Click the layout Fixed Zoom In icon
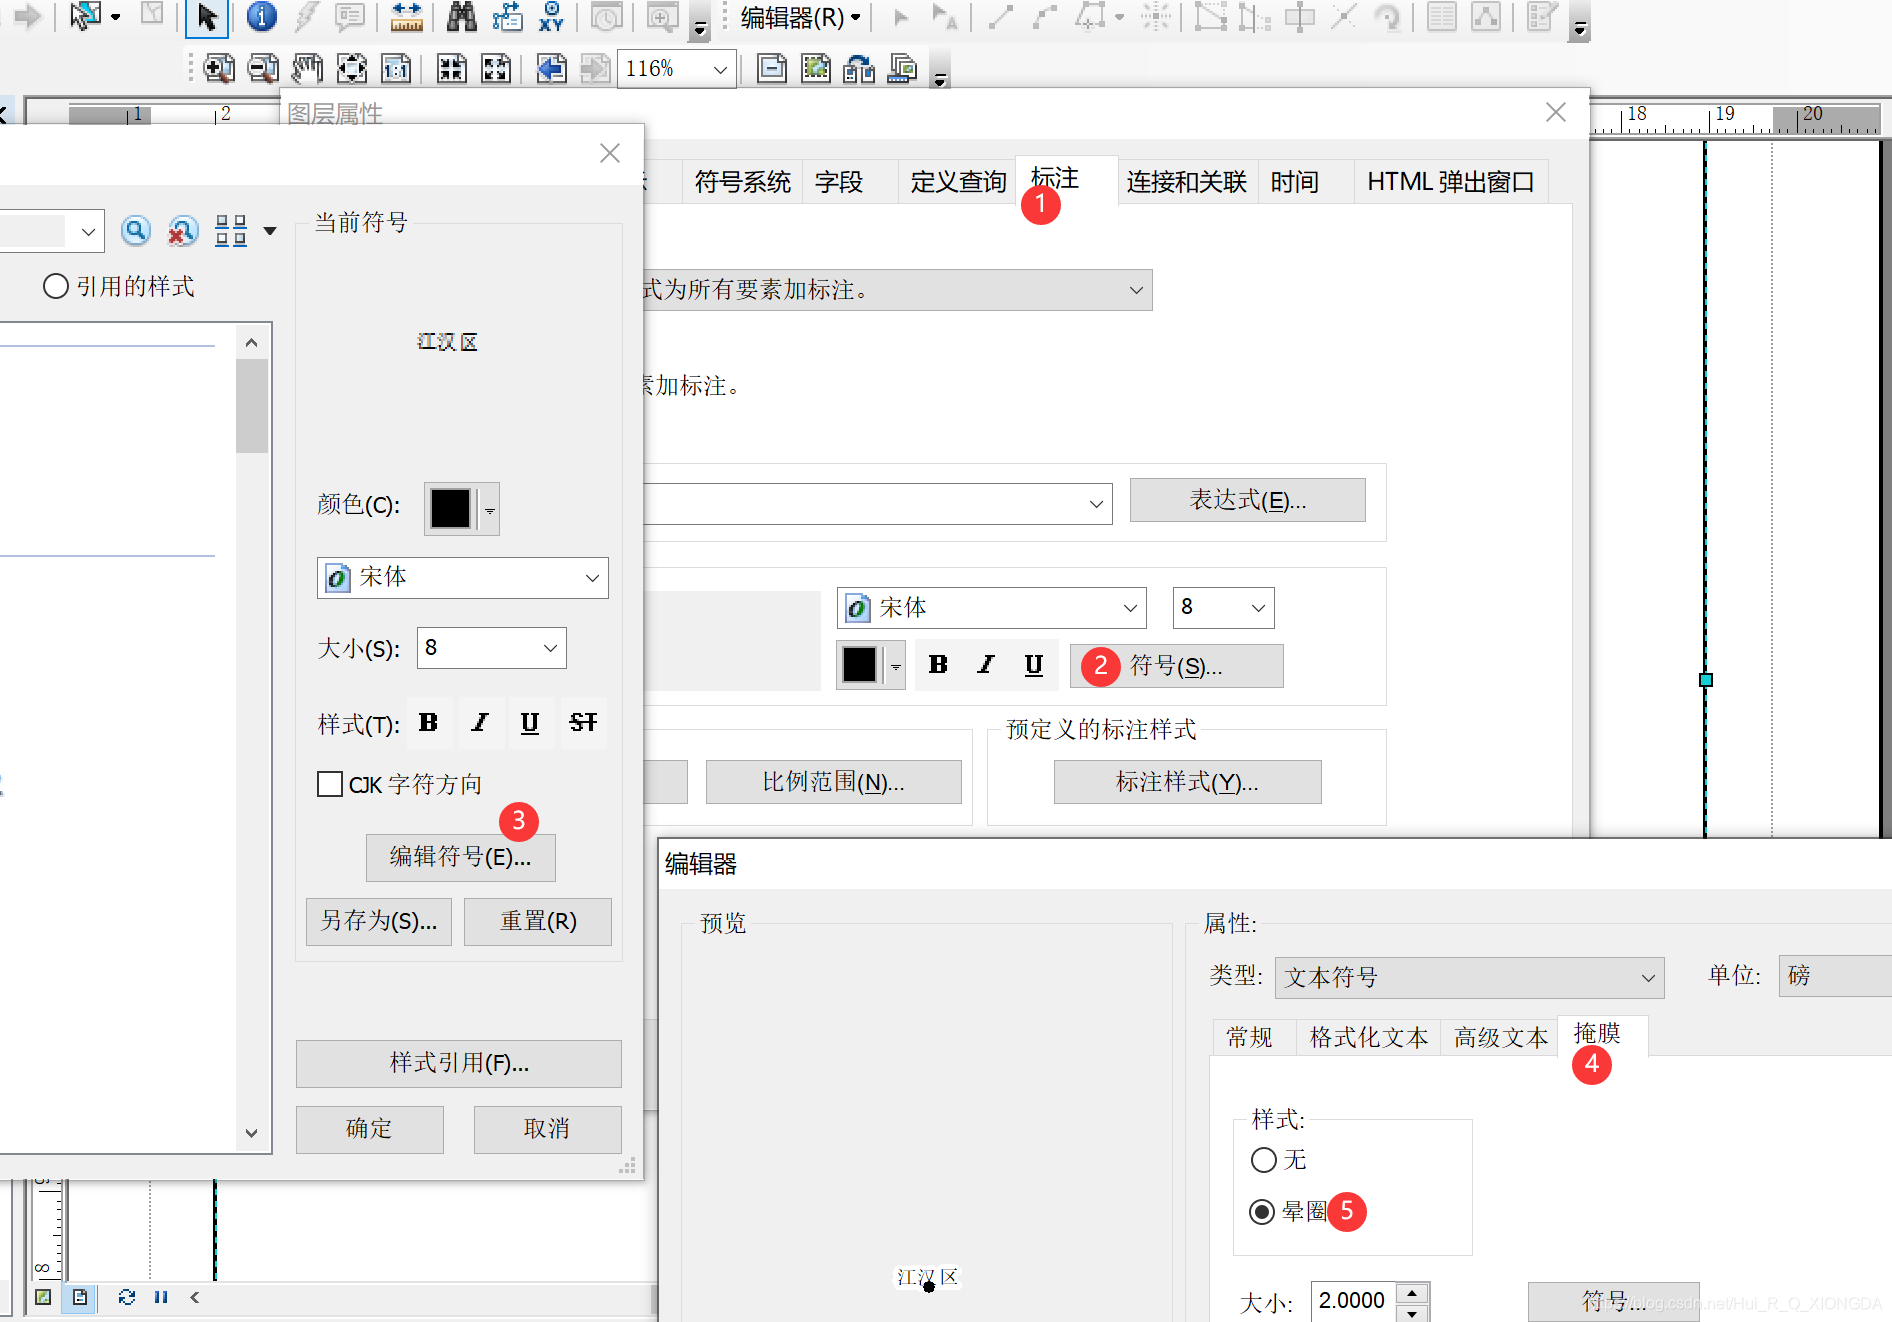Screen dimensions: 1892x1322 pos(452,69)
